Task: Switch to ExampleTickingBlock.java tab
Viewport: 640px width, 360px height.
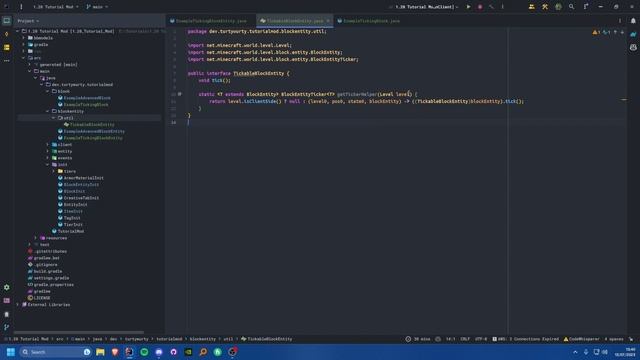Action: point(369,21)
